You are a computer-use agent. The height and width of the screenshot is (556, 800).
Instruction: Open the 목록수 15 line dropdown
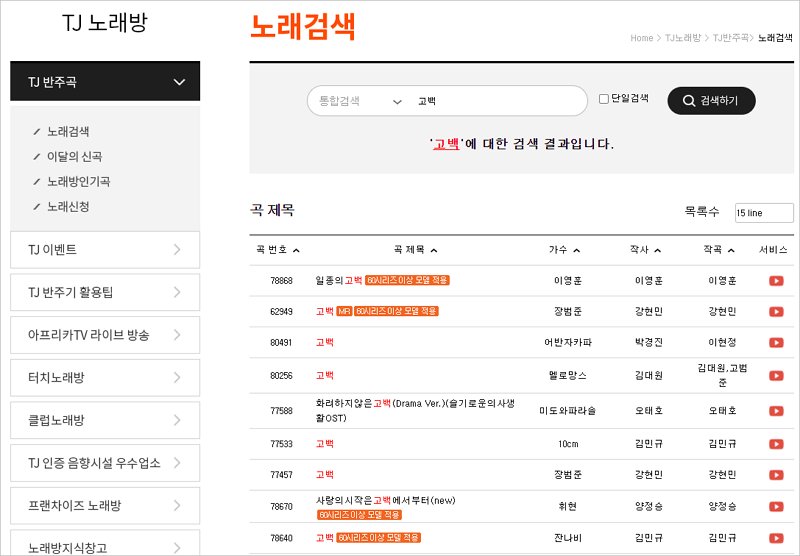(x=763, y=213)
